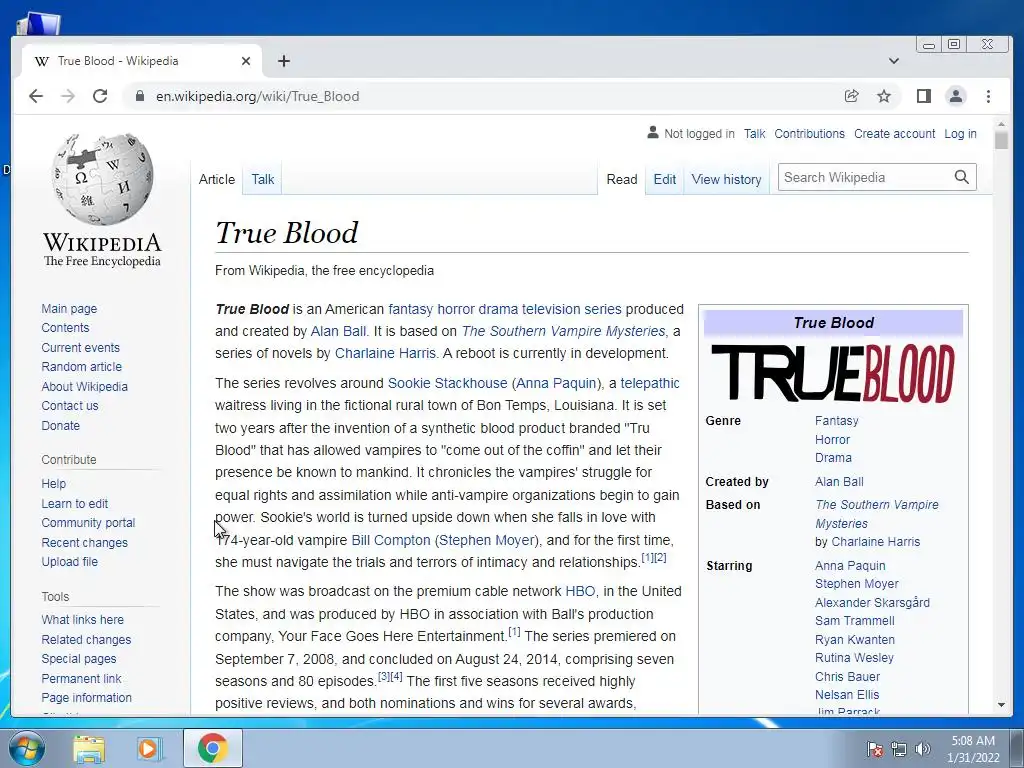Open Current events sidebar link
The image size is (1024, 768).
pyautogui.click(x=80, y=347)
